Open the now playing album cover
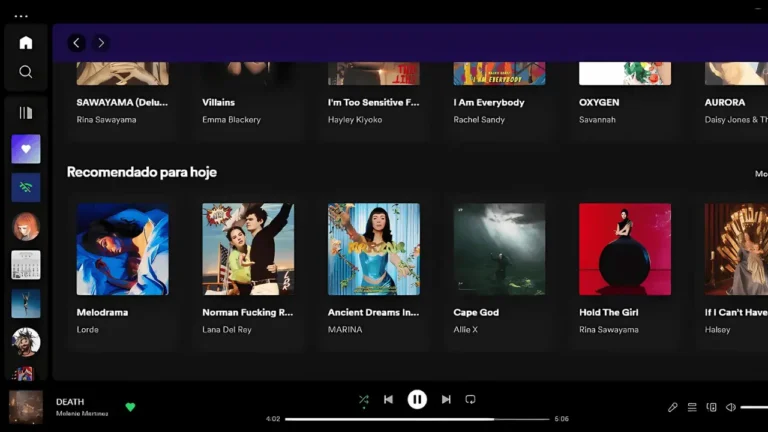768x432 pixels. click(x=26, y=407)
